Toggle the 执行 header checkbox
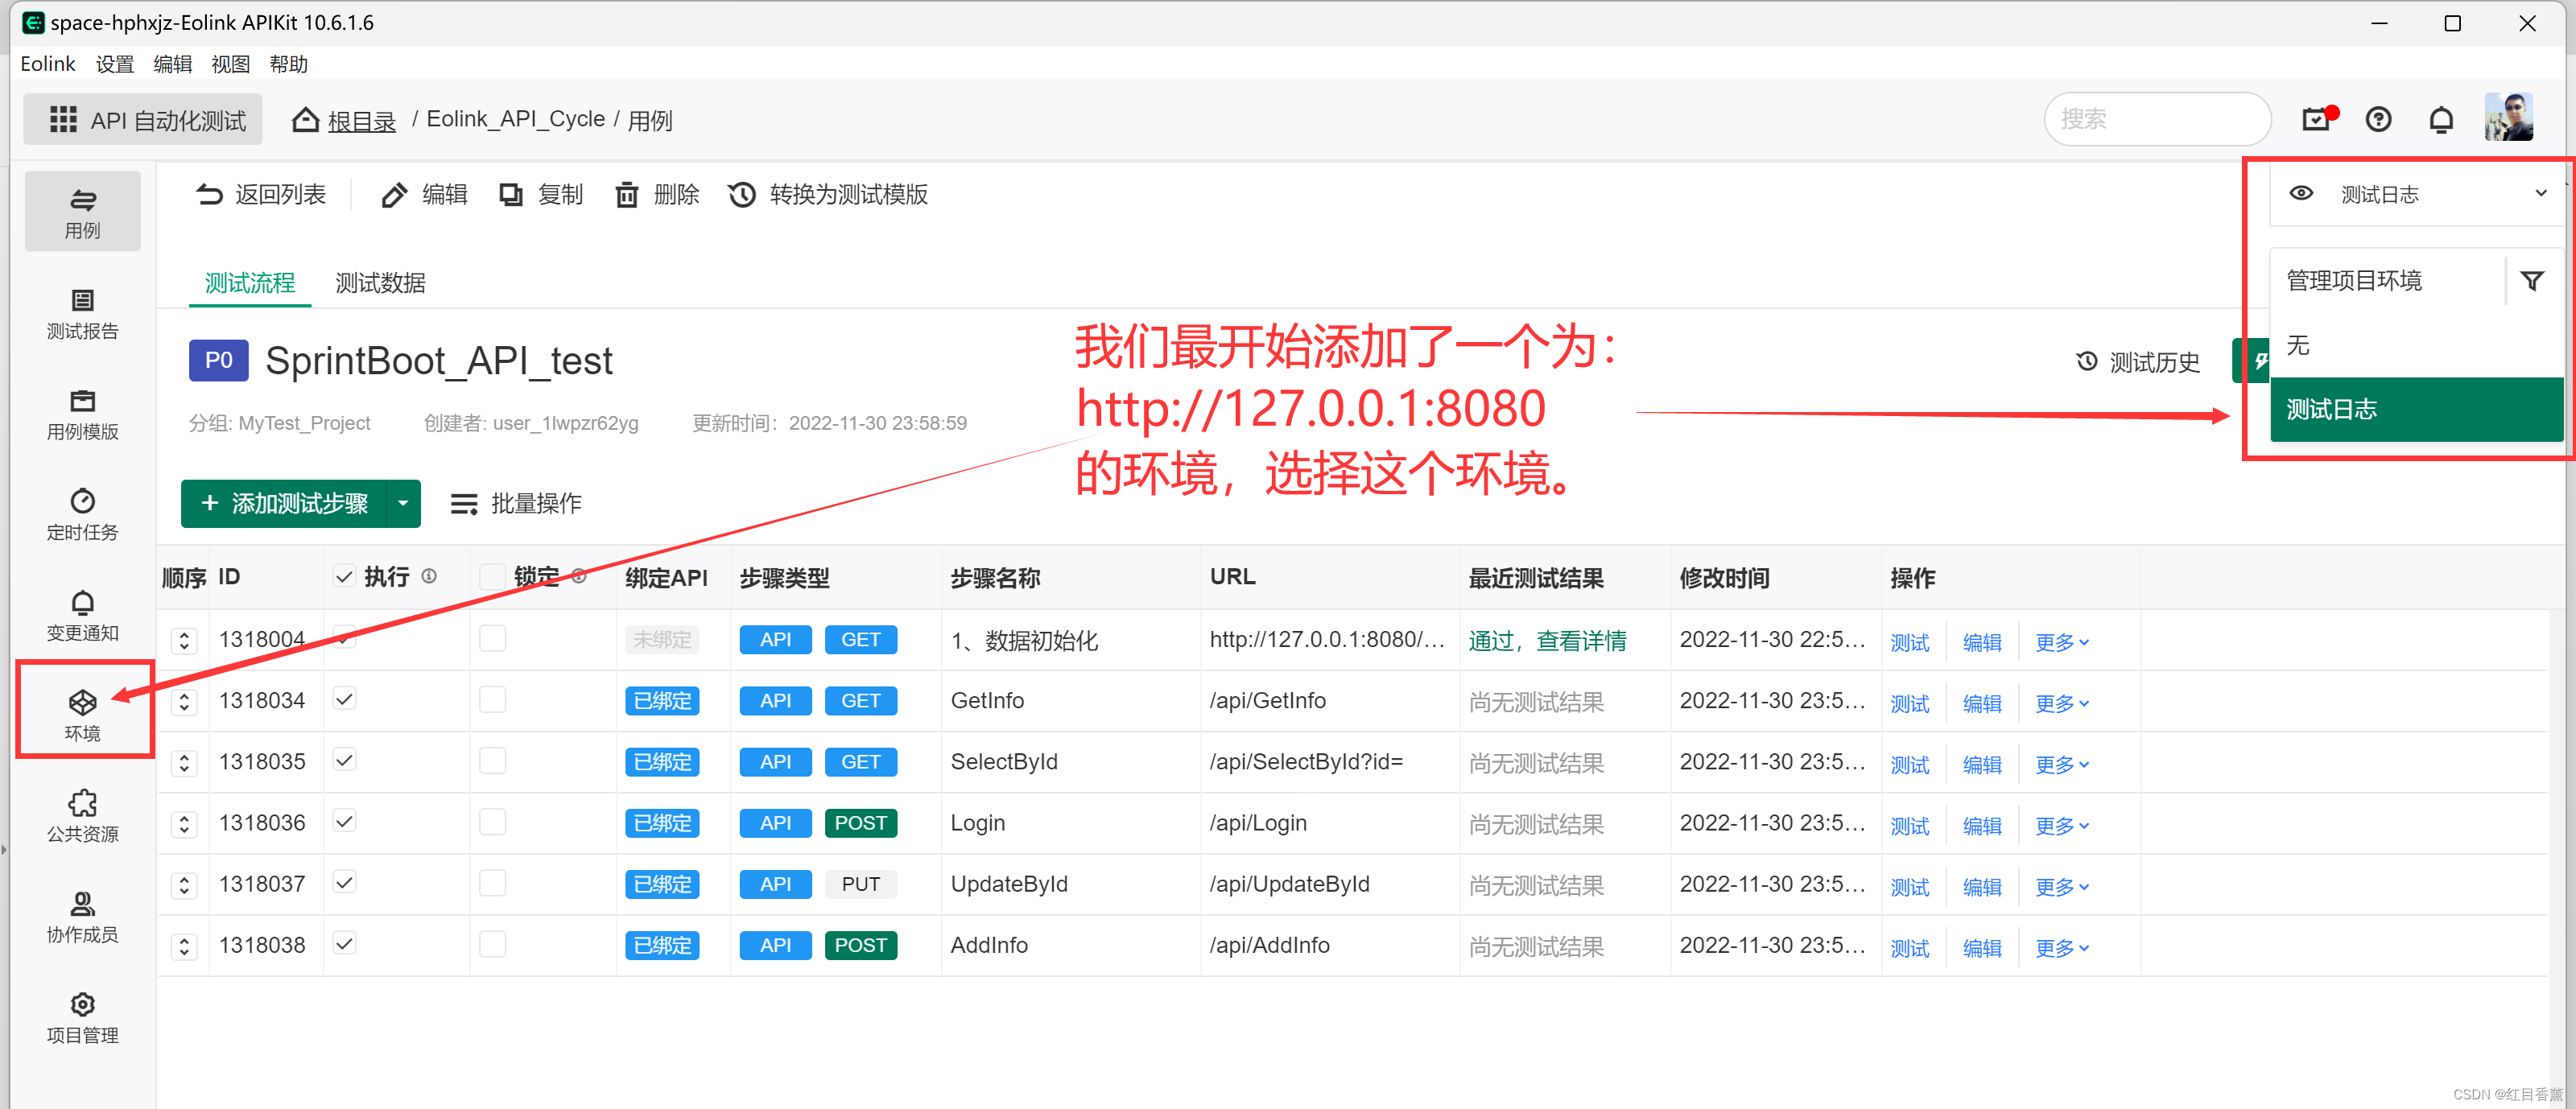 pyautogui.click(x=344, y=577)
